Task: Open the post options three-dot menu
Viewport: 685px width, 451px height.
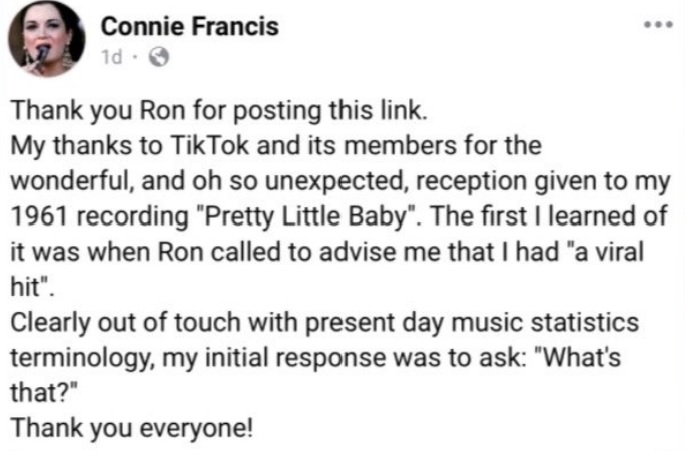Action: [x=659, y=24]
